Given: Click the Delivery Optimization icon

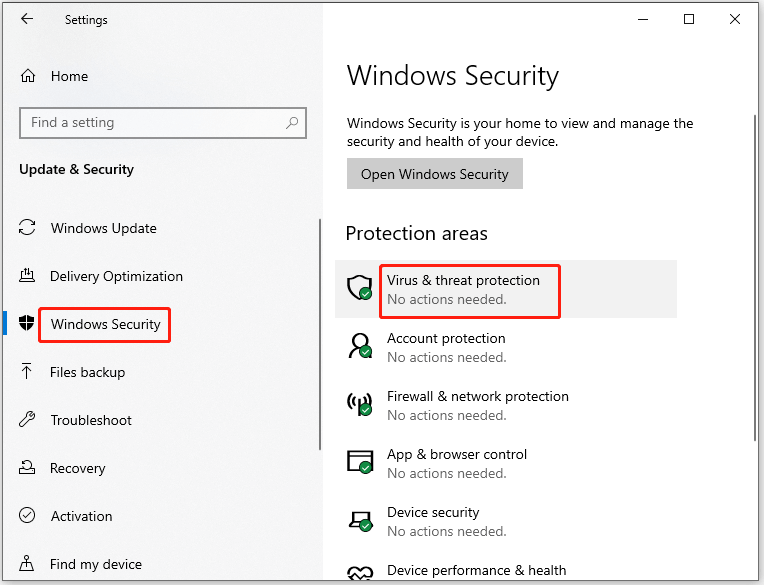Looking at the screenshot, I should pos(27,276).
